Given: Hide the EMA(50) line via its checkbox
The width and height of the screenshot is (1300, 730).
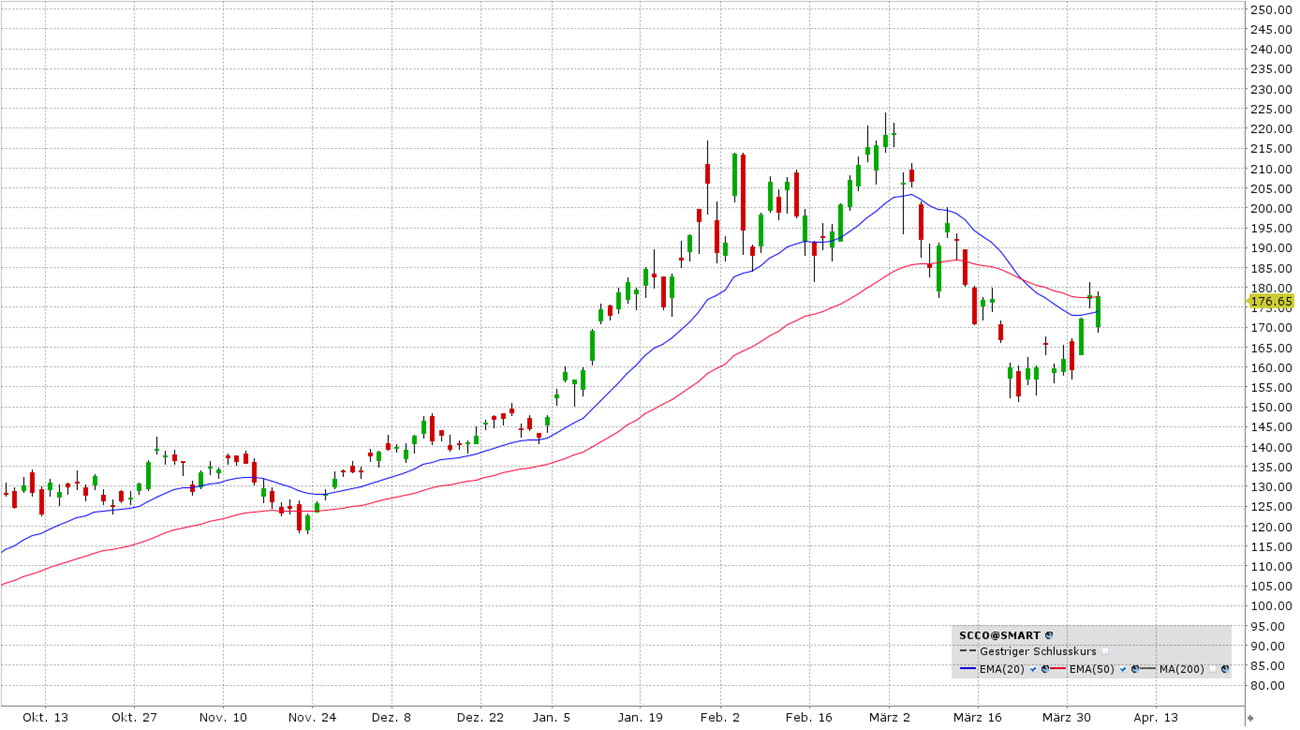Looking at the screenshot, I should (x=1123, y=669).
